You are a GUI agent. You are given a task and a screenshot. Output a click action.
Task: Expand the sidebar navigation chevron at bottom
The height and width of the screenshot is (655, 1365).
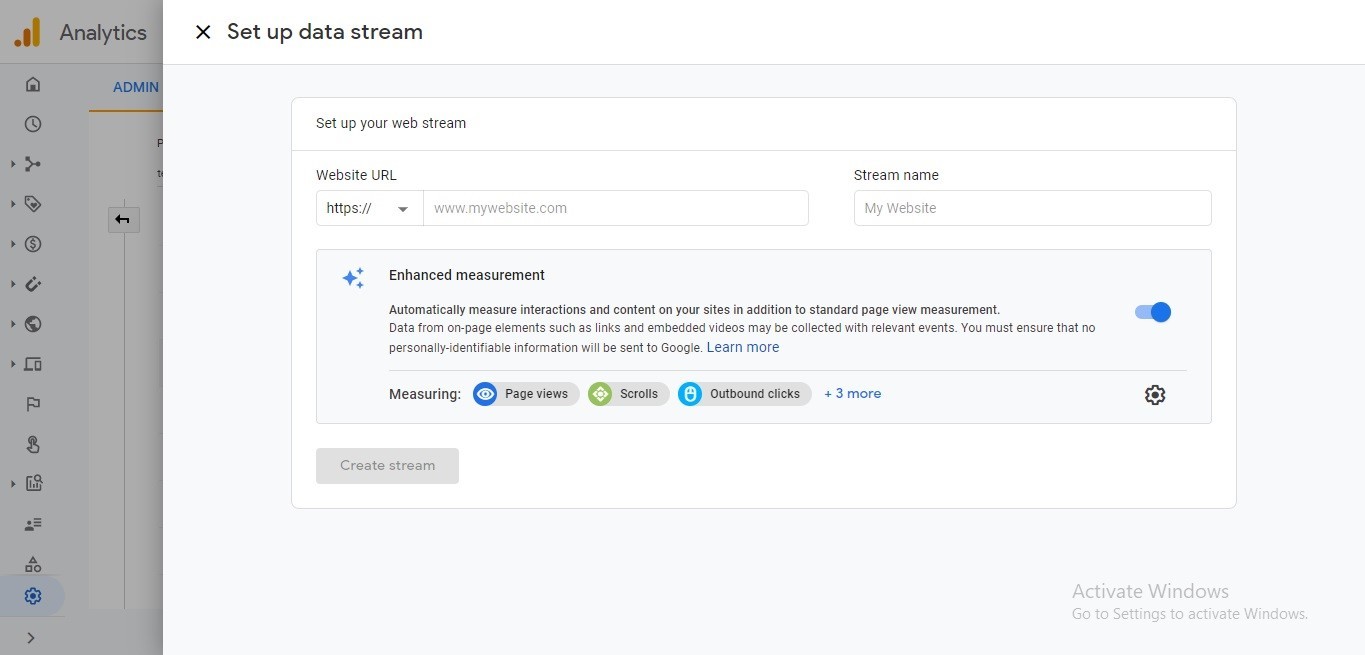click(x=31, y=637)
